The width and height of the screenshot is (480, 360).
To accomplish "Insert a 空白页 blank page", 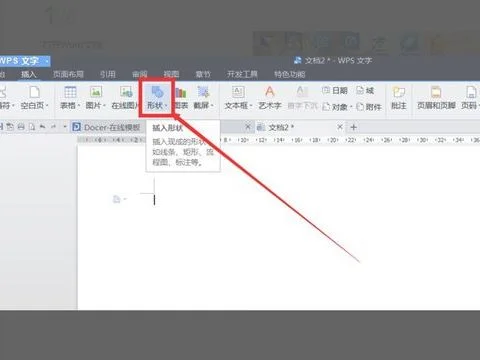I will click(x=34, y=98).
